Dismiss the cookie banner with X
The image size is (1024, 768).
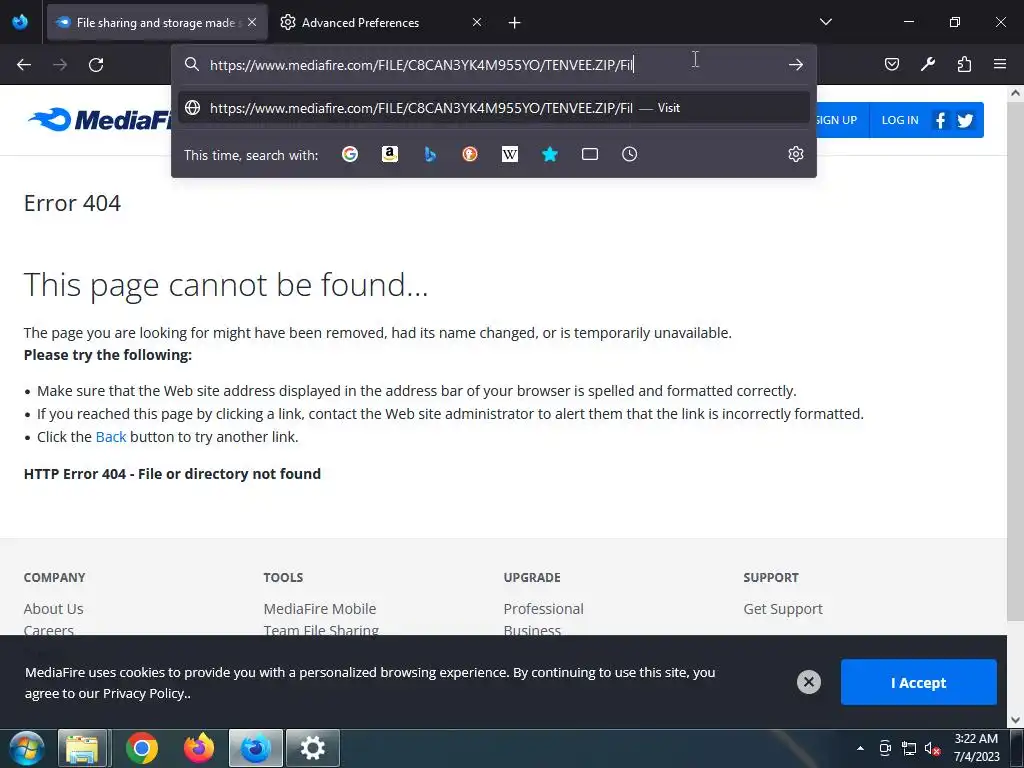808,682
